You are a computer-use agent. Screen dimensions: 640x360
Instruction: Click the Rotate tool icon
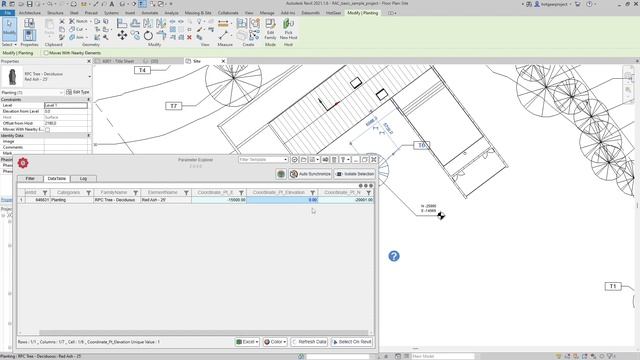(148, 36)
